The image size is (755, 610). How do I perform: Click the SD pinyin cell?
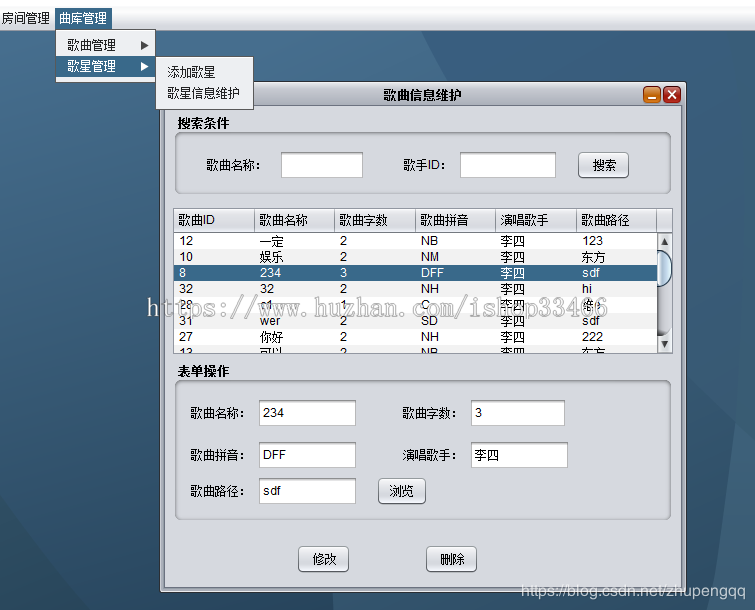click(x=455, y=321)
